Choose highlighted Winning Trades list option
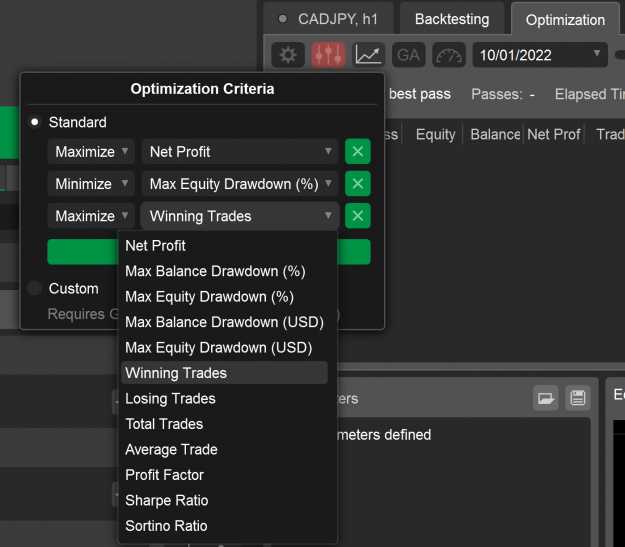 click(224, 373)
